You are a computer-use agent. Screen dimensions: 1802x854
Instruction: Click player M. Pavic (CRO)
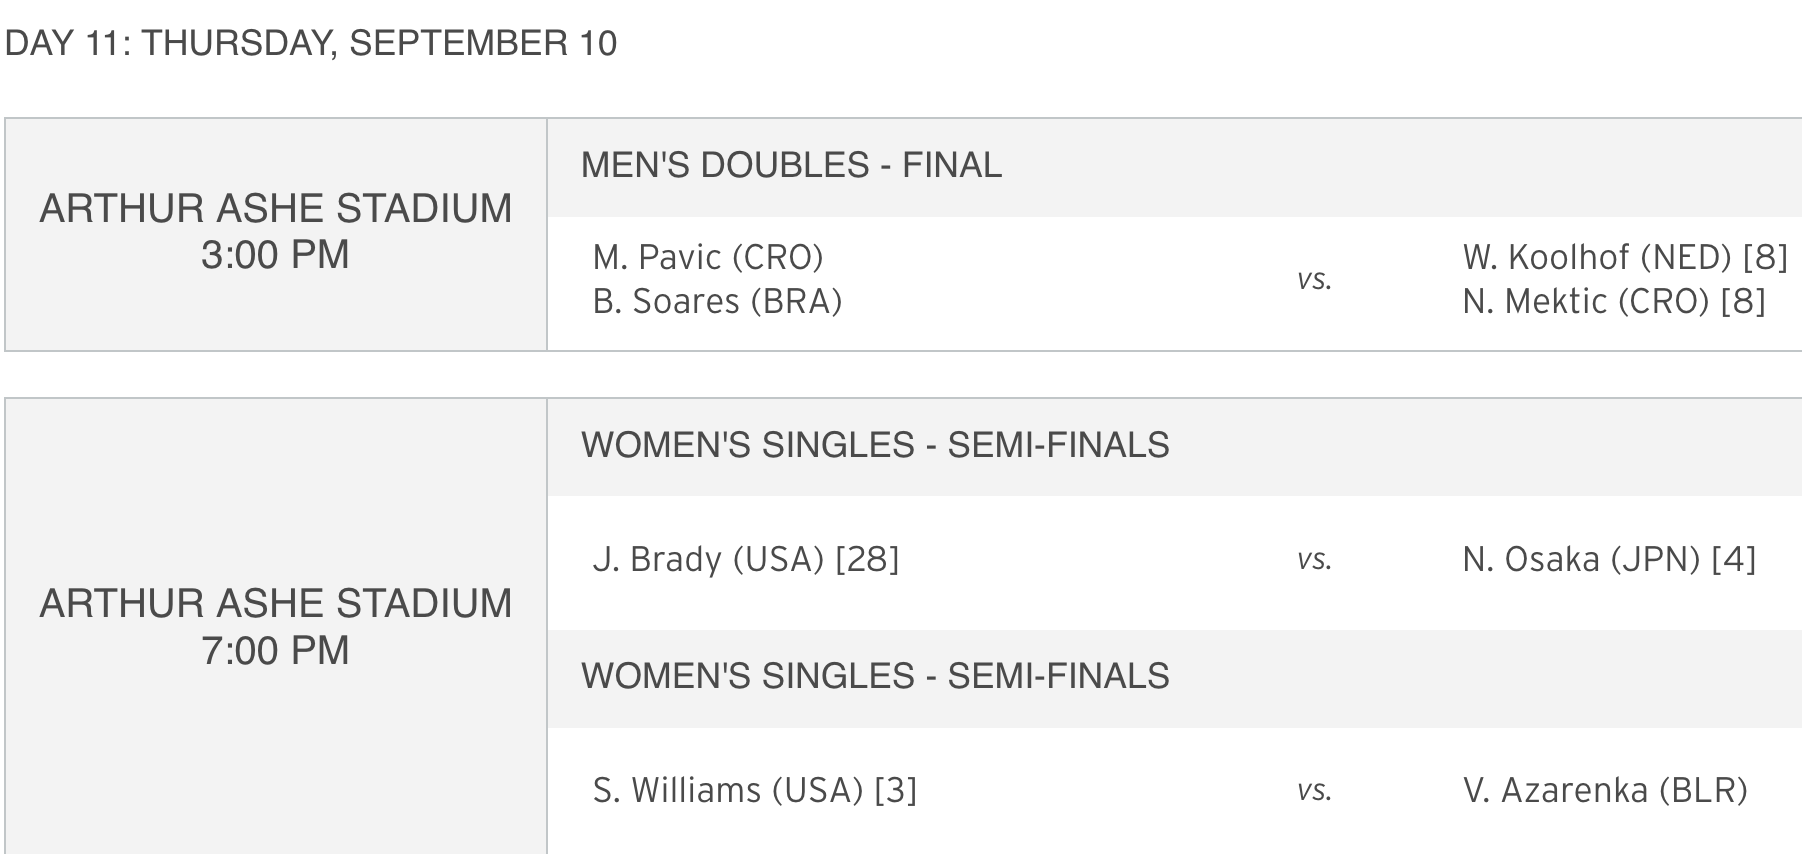click(708, 257)
